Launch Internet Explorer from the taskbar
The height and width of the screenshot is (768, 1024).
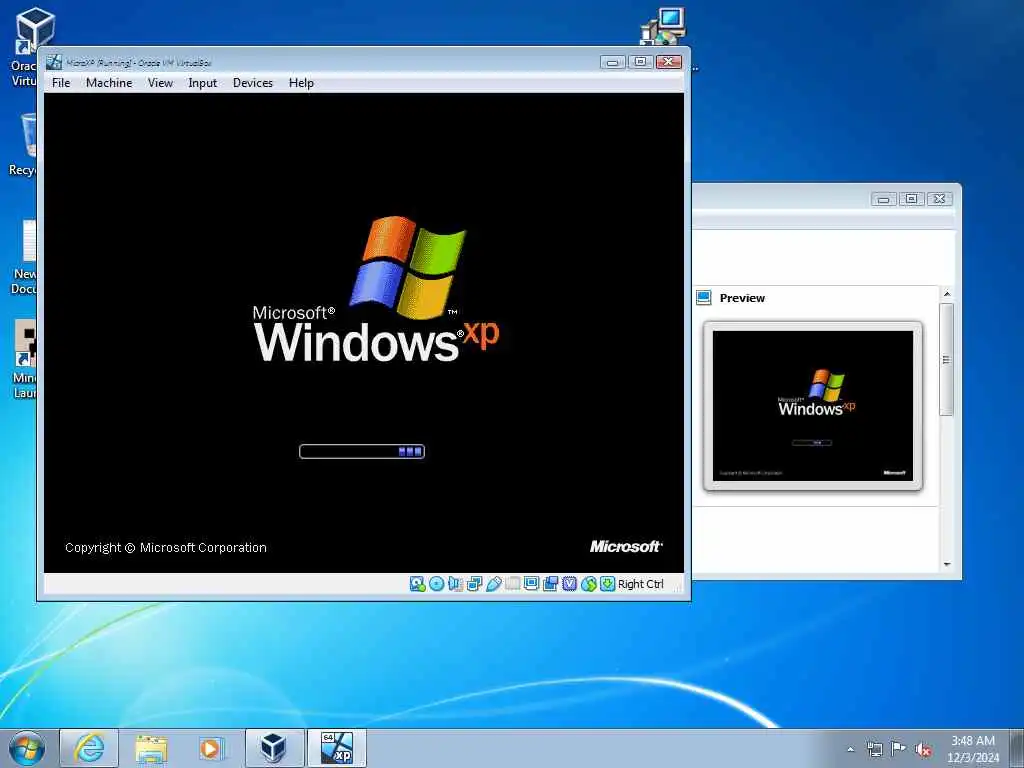[x=89, y=748]
